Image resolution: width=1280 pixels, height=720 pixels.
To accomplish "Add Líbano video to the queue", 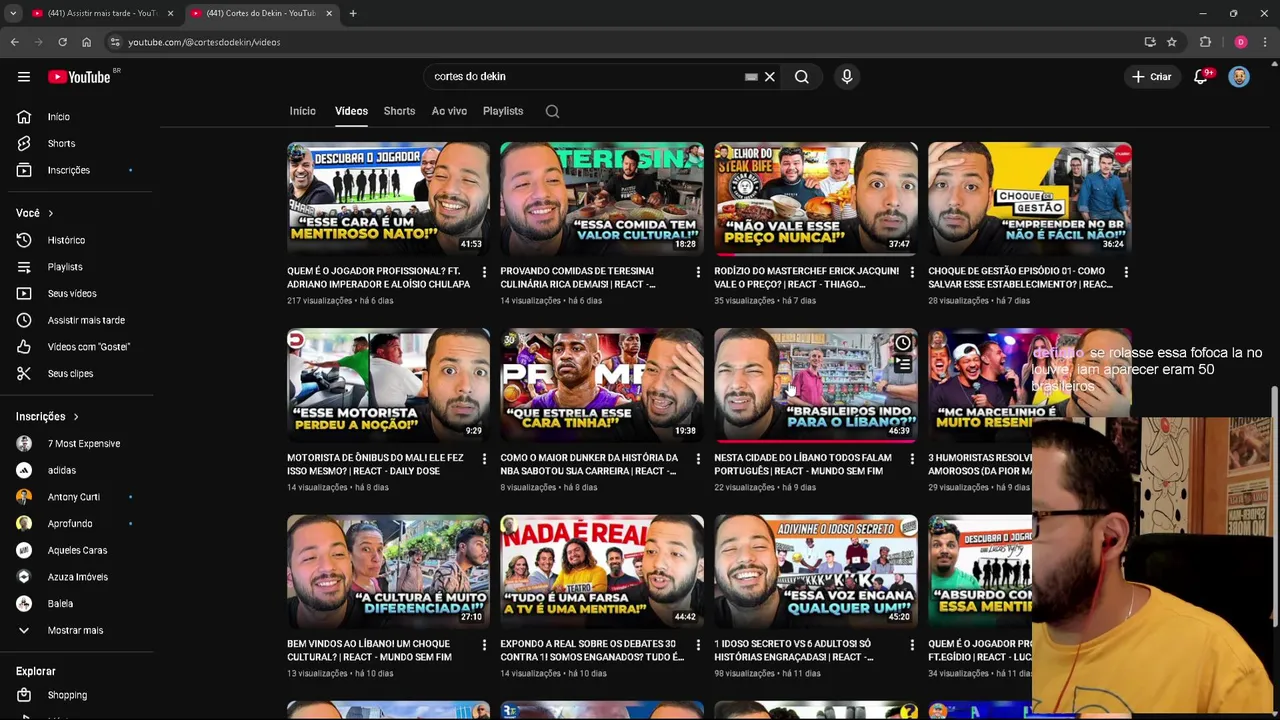I will click(x=903, y=365).
